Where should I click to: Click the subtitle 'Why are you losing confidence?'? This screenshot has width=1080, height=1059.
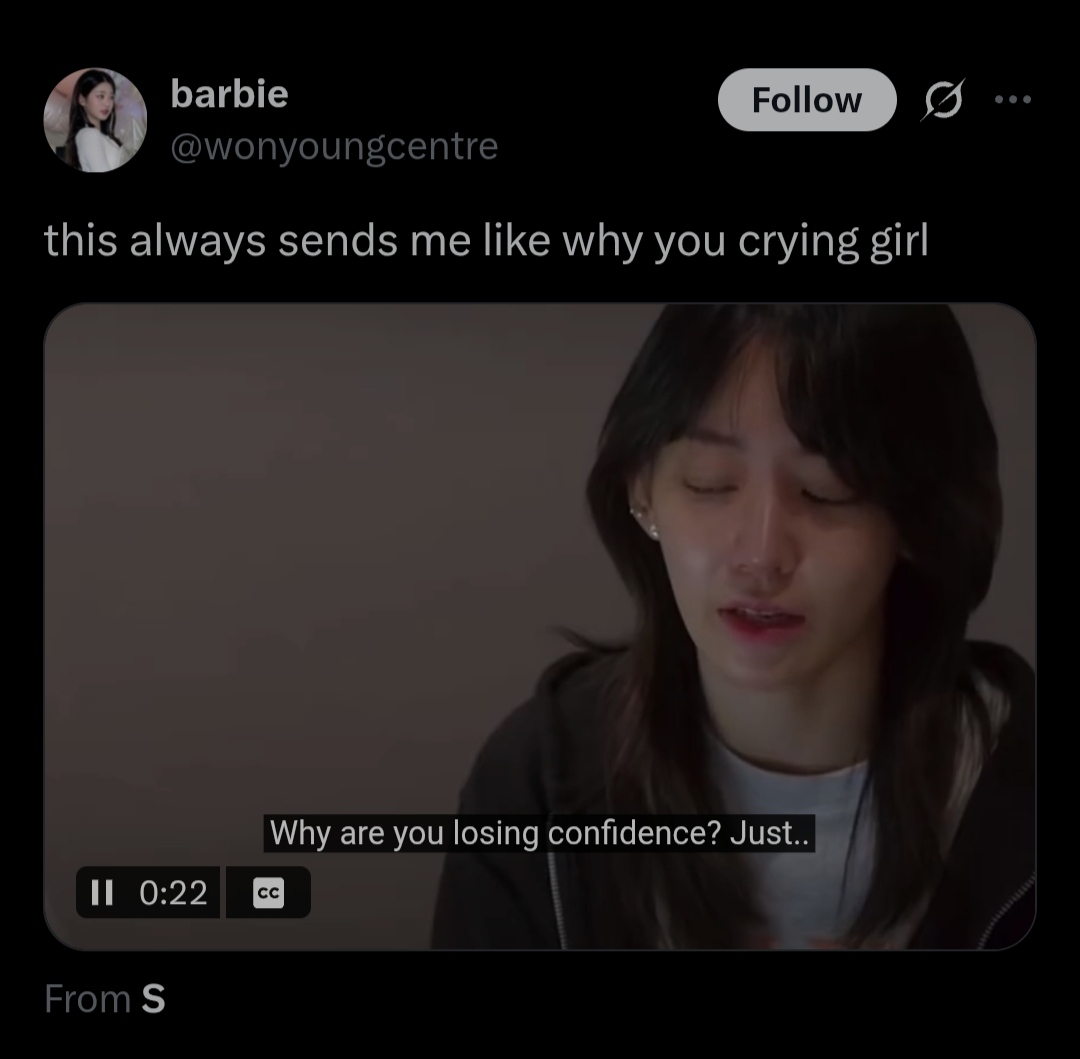[495, 833]
